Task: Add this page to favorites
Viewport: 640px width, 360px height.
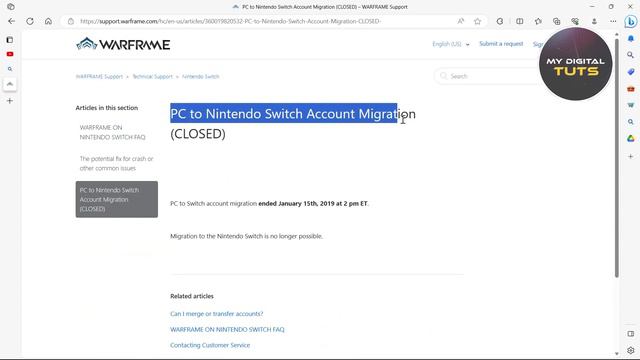Action: [x=478, y=21]
